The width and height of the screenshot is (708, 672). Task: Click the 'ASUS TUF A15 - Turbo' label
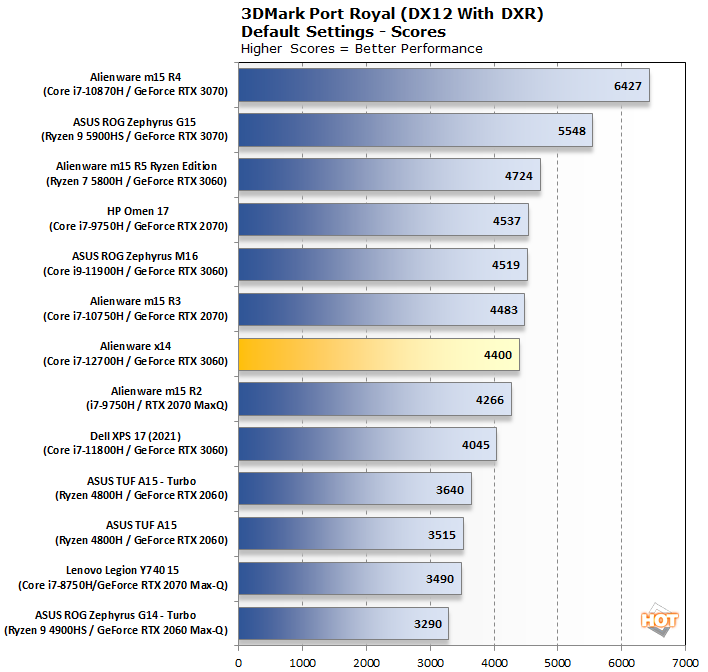point(141,481)
